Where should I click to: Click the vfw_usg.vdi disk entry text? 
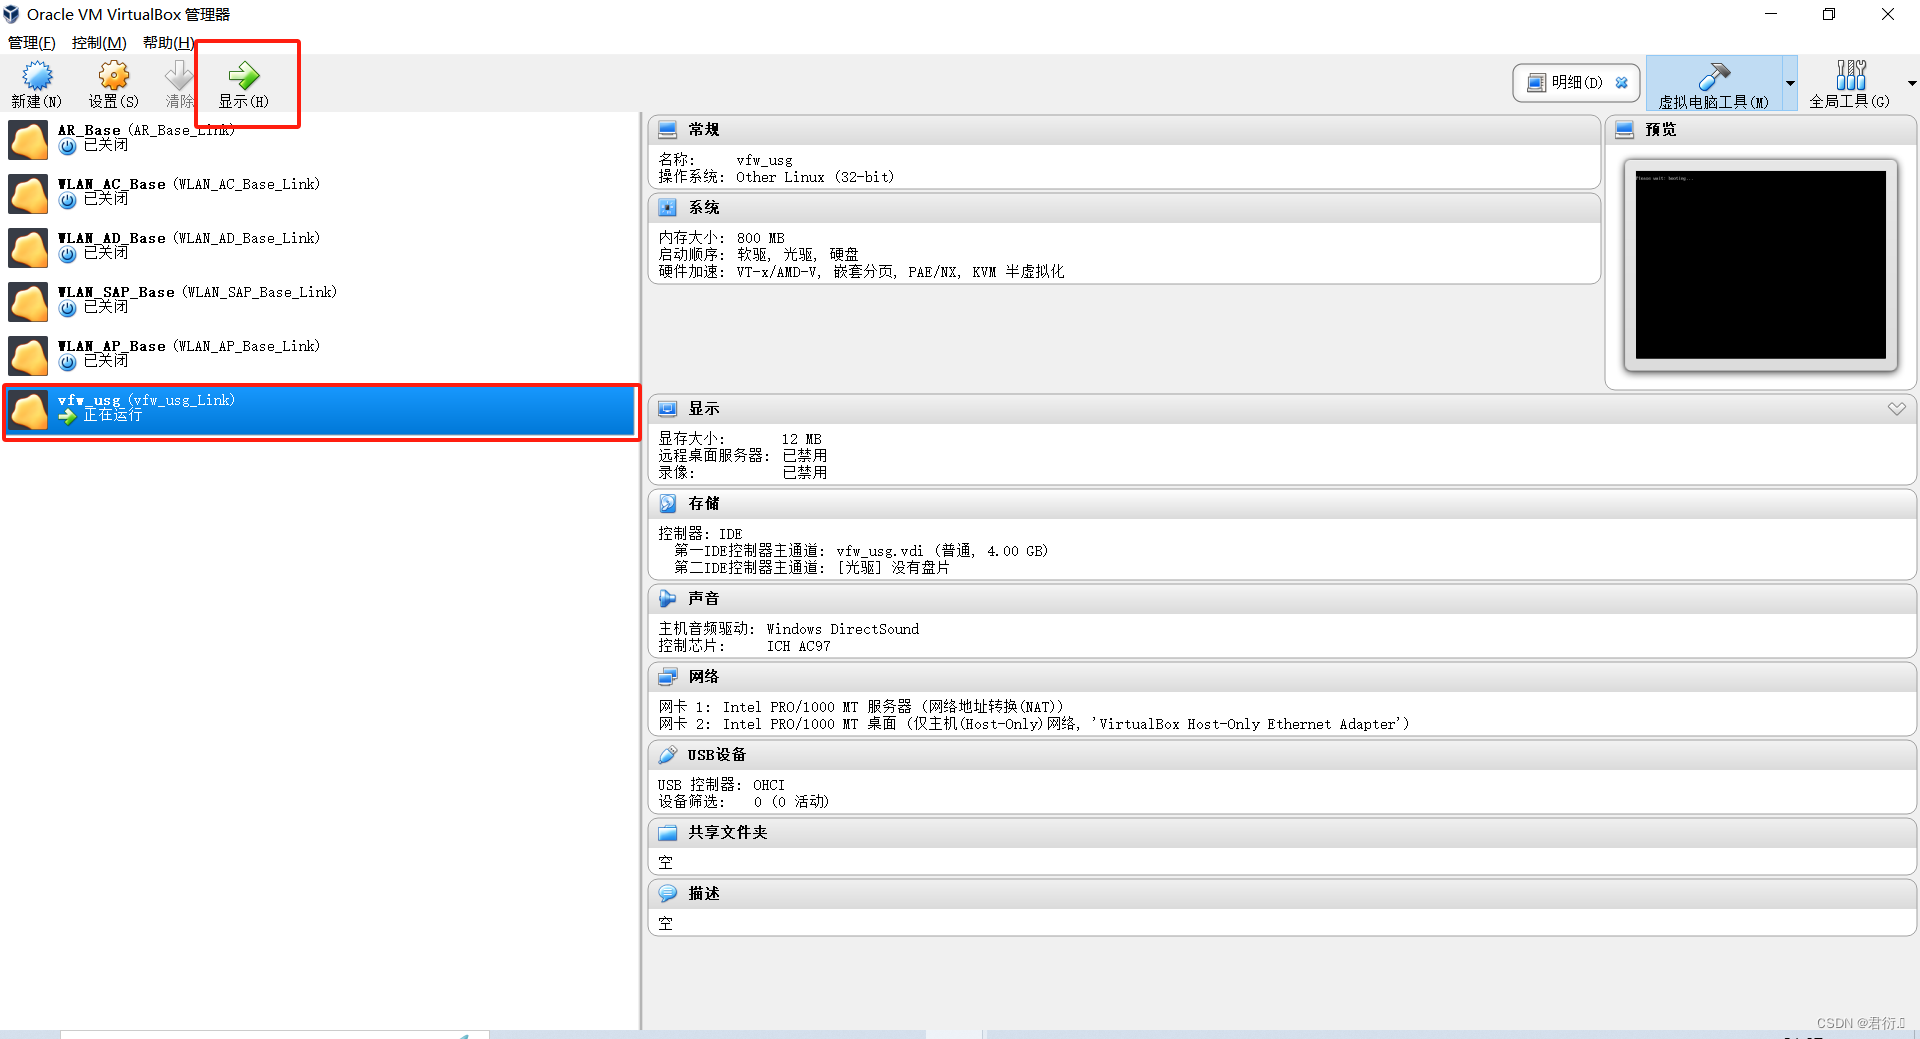941,552
